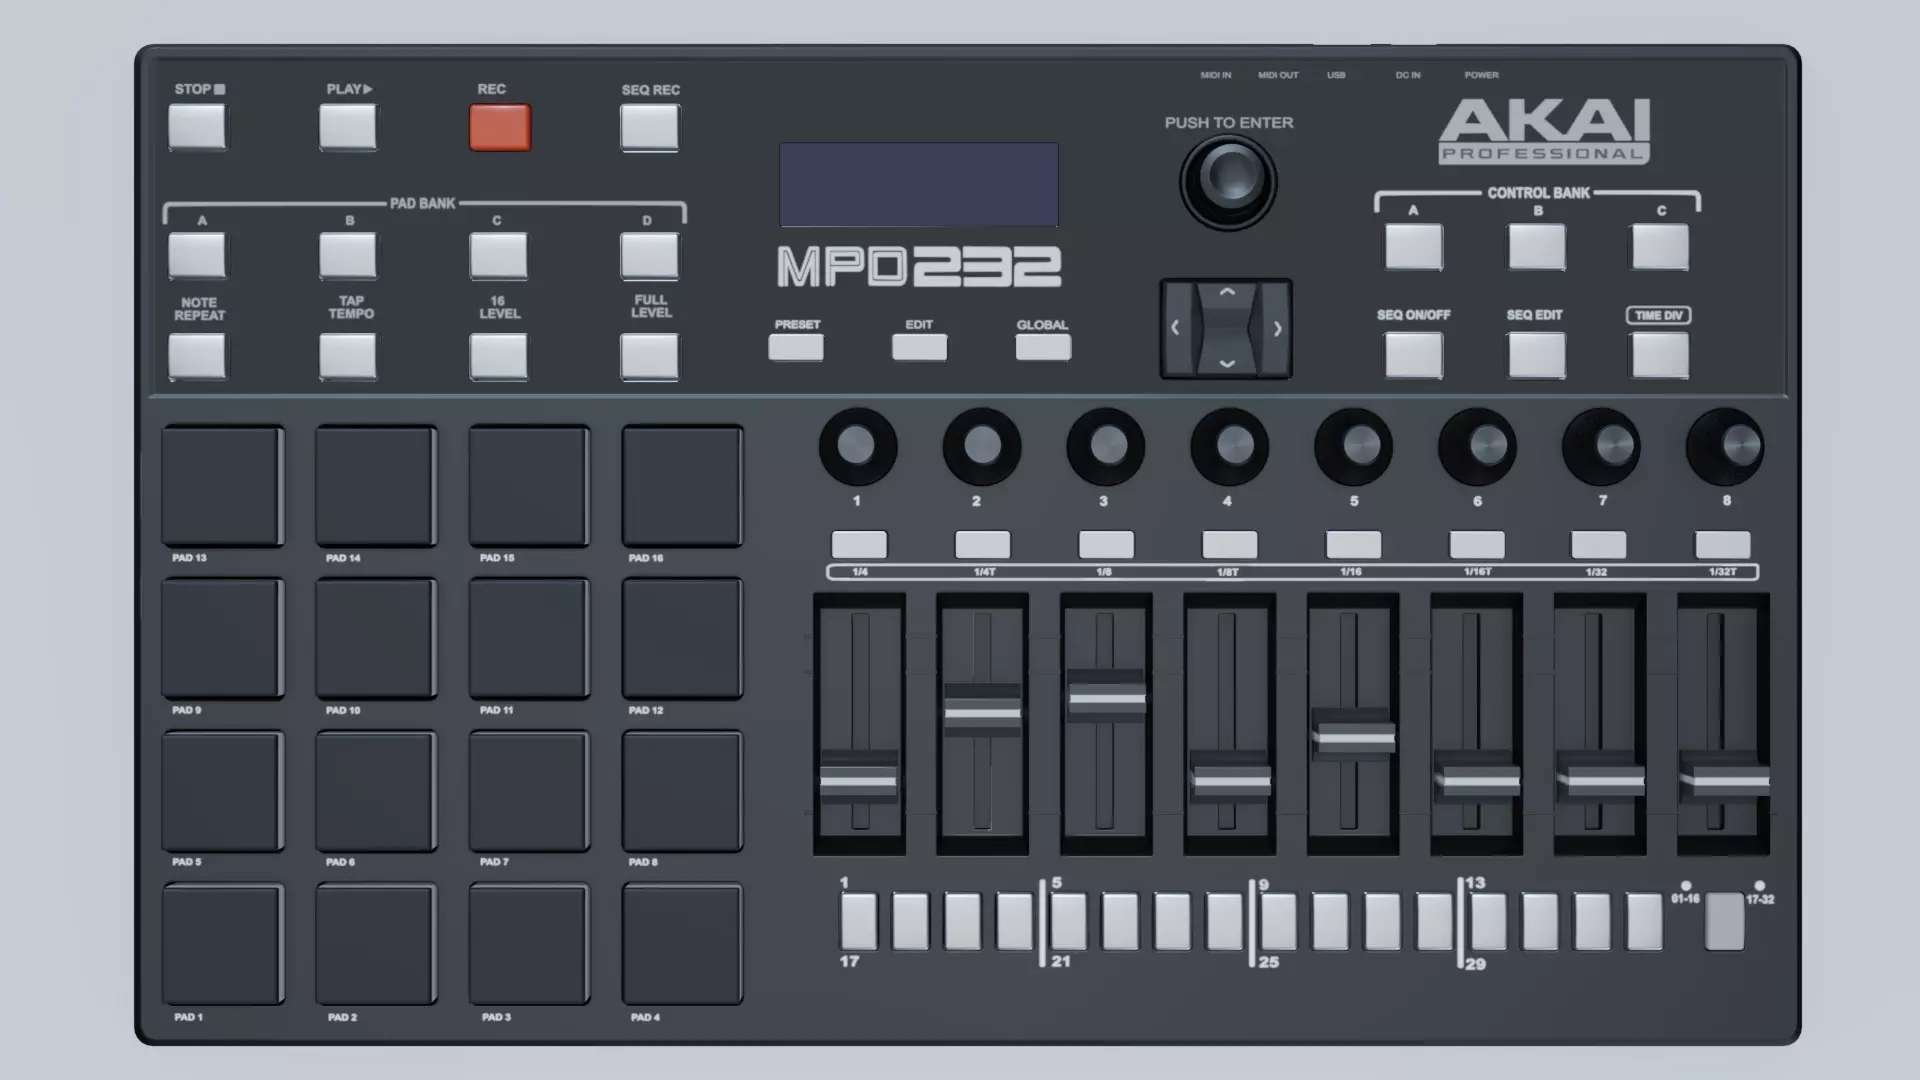Screen dimensions: 1920x1080
Task: Select Pad Bank A button
Action: (197, 255)
